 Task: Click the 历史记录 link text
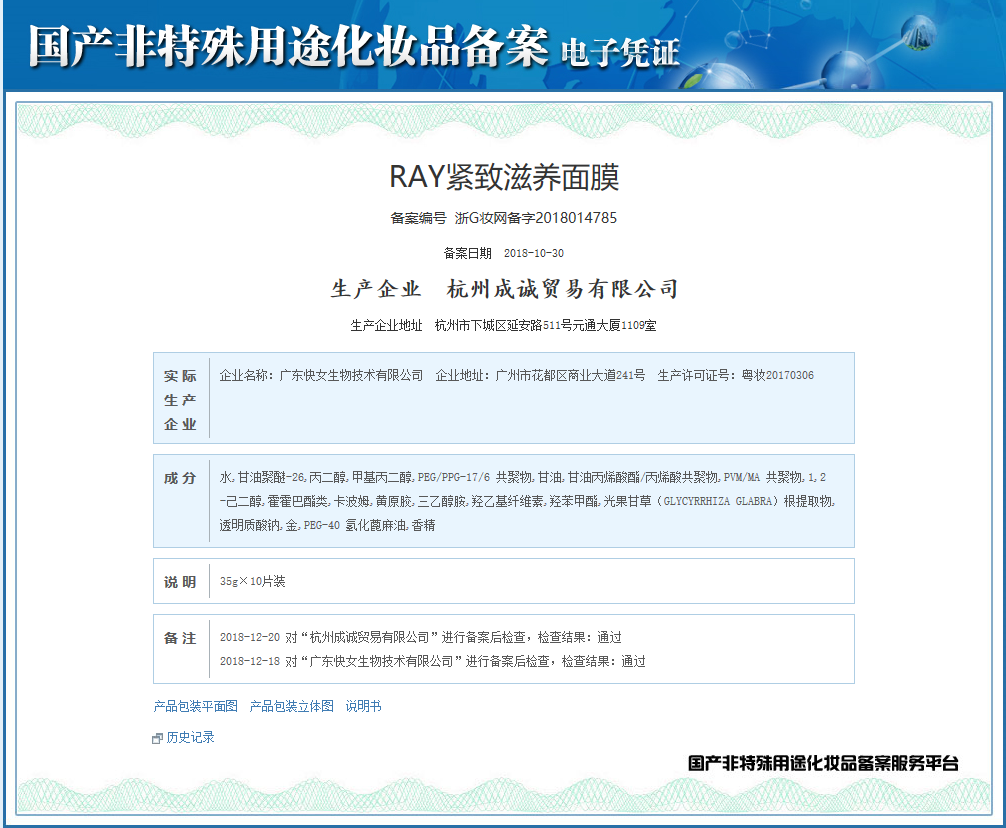pos(191,738)
